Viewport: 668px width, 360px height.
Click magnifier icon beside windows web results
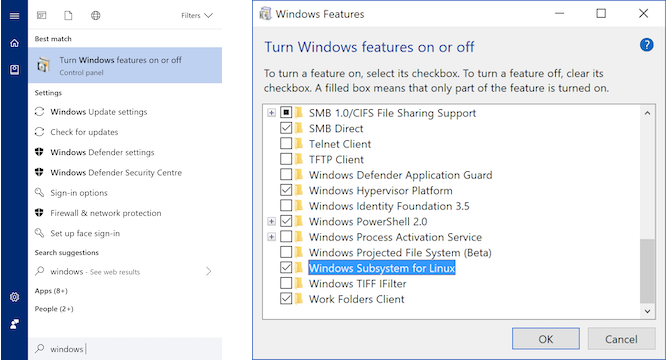point(40,271)
